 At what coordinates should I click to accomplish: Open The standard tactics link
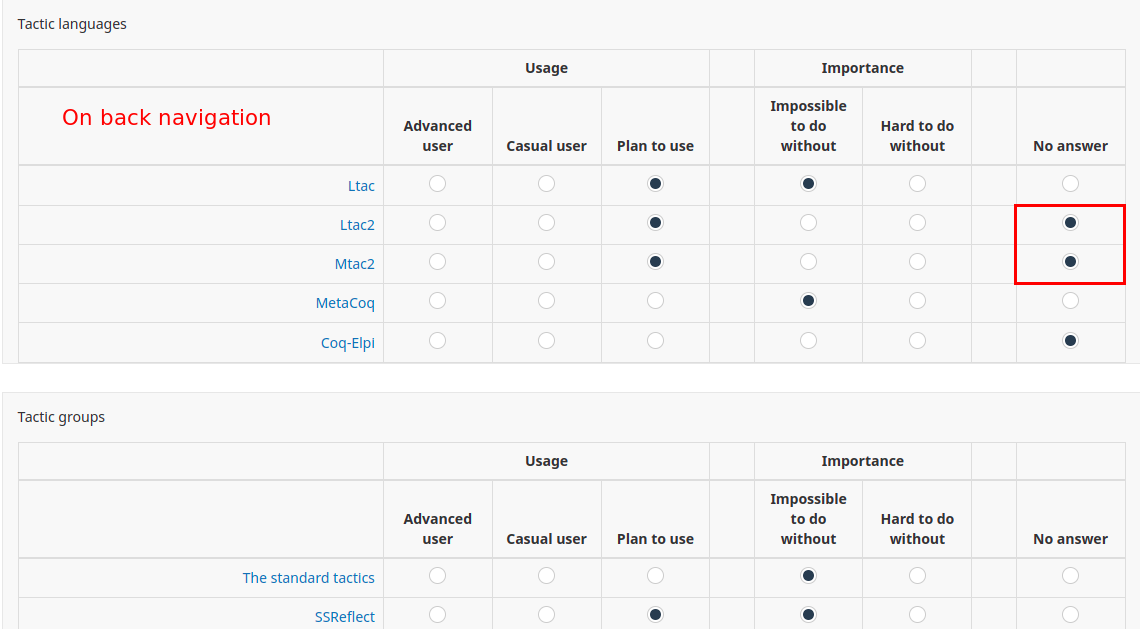[x=308, y=578]
